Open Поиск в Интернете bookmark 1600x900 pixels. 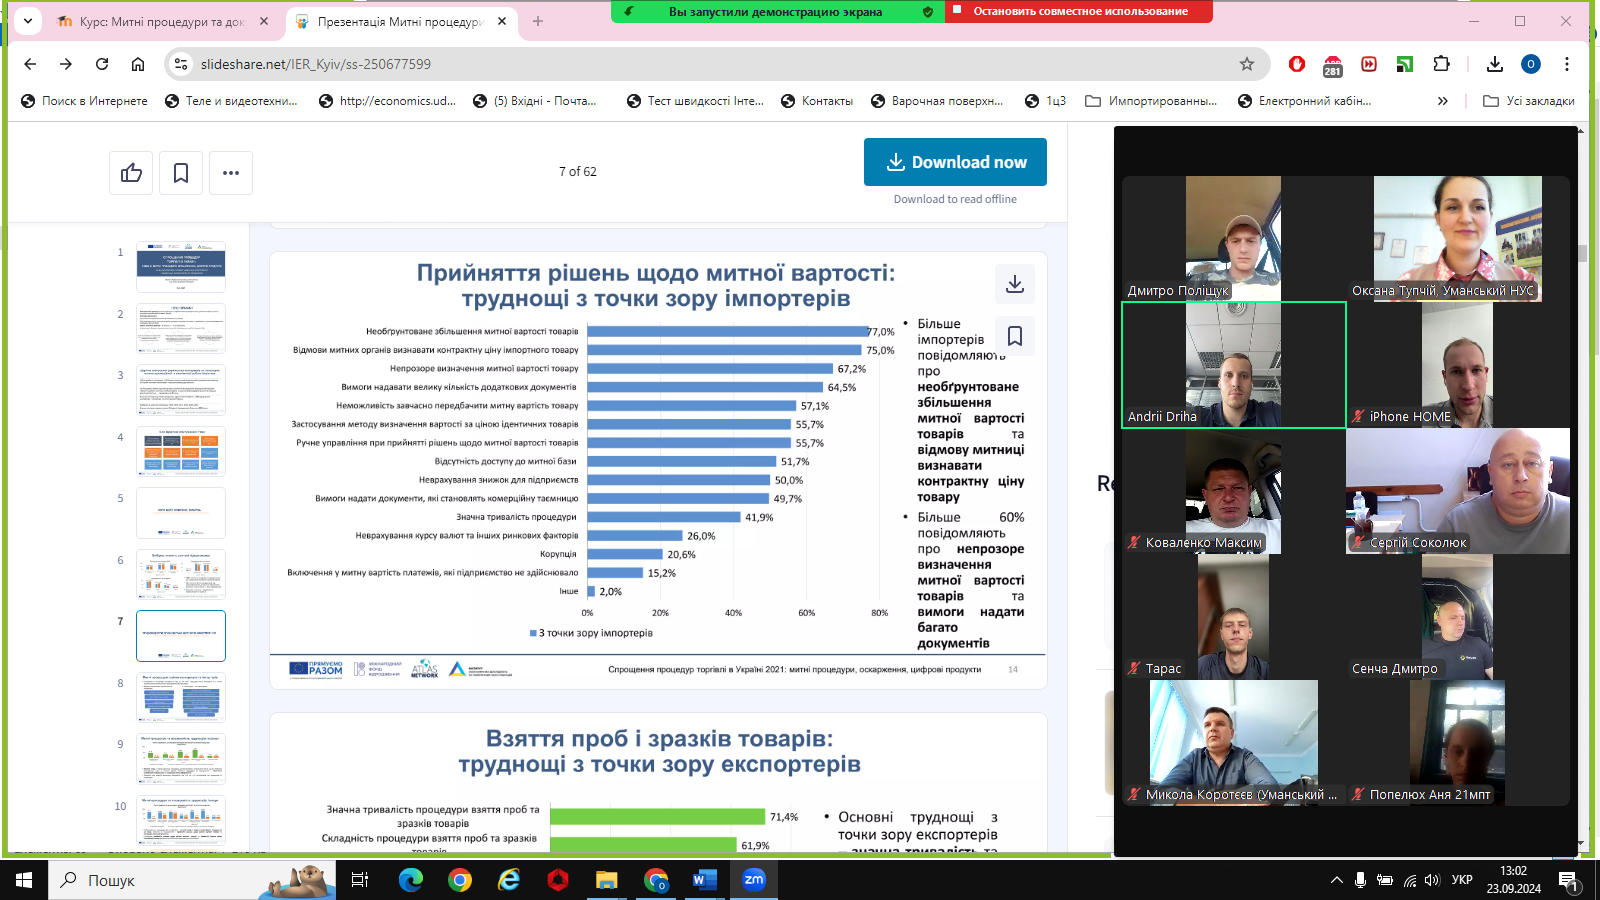84,101
